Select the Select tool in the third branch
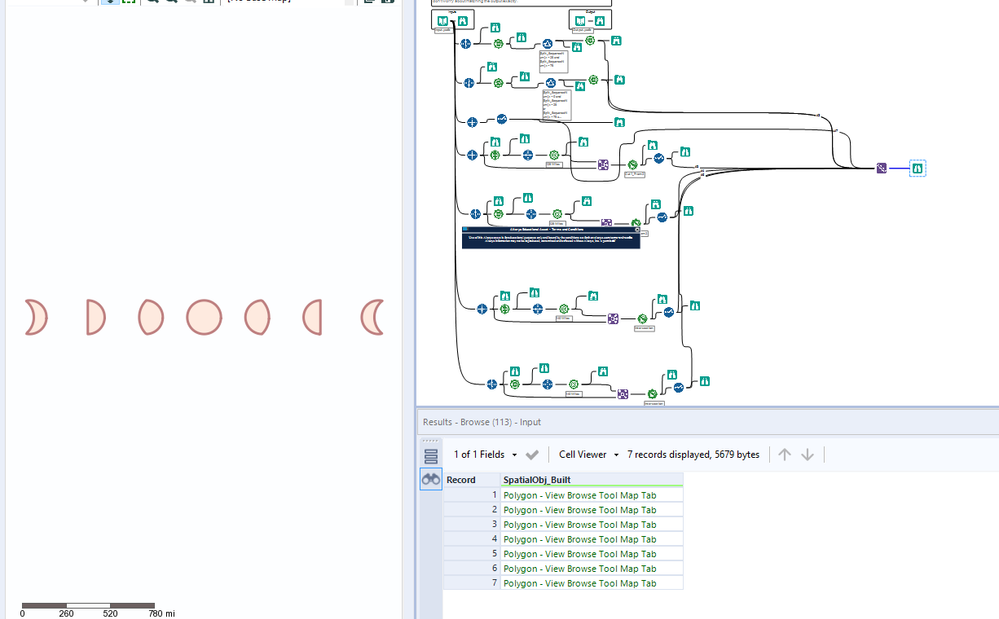Screen dimensions: 999x619 click(501, 119)
